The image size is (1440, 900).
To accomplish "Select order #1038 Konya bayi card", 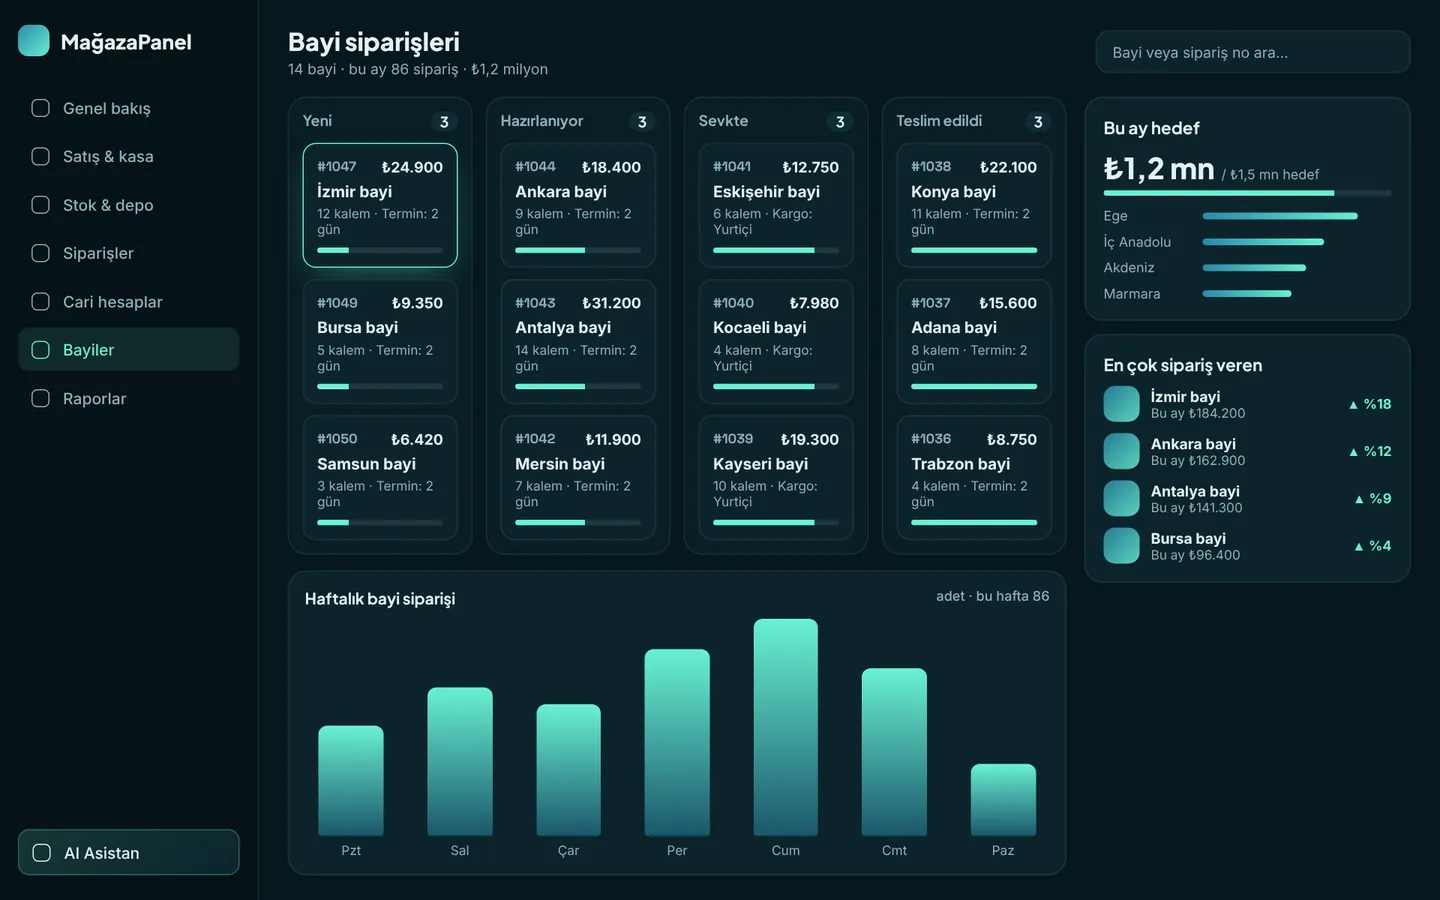I will pyautogui.click(x=974, y=205).
